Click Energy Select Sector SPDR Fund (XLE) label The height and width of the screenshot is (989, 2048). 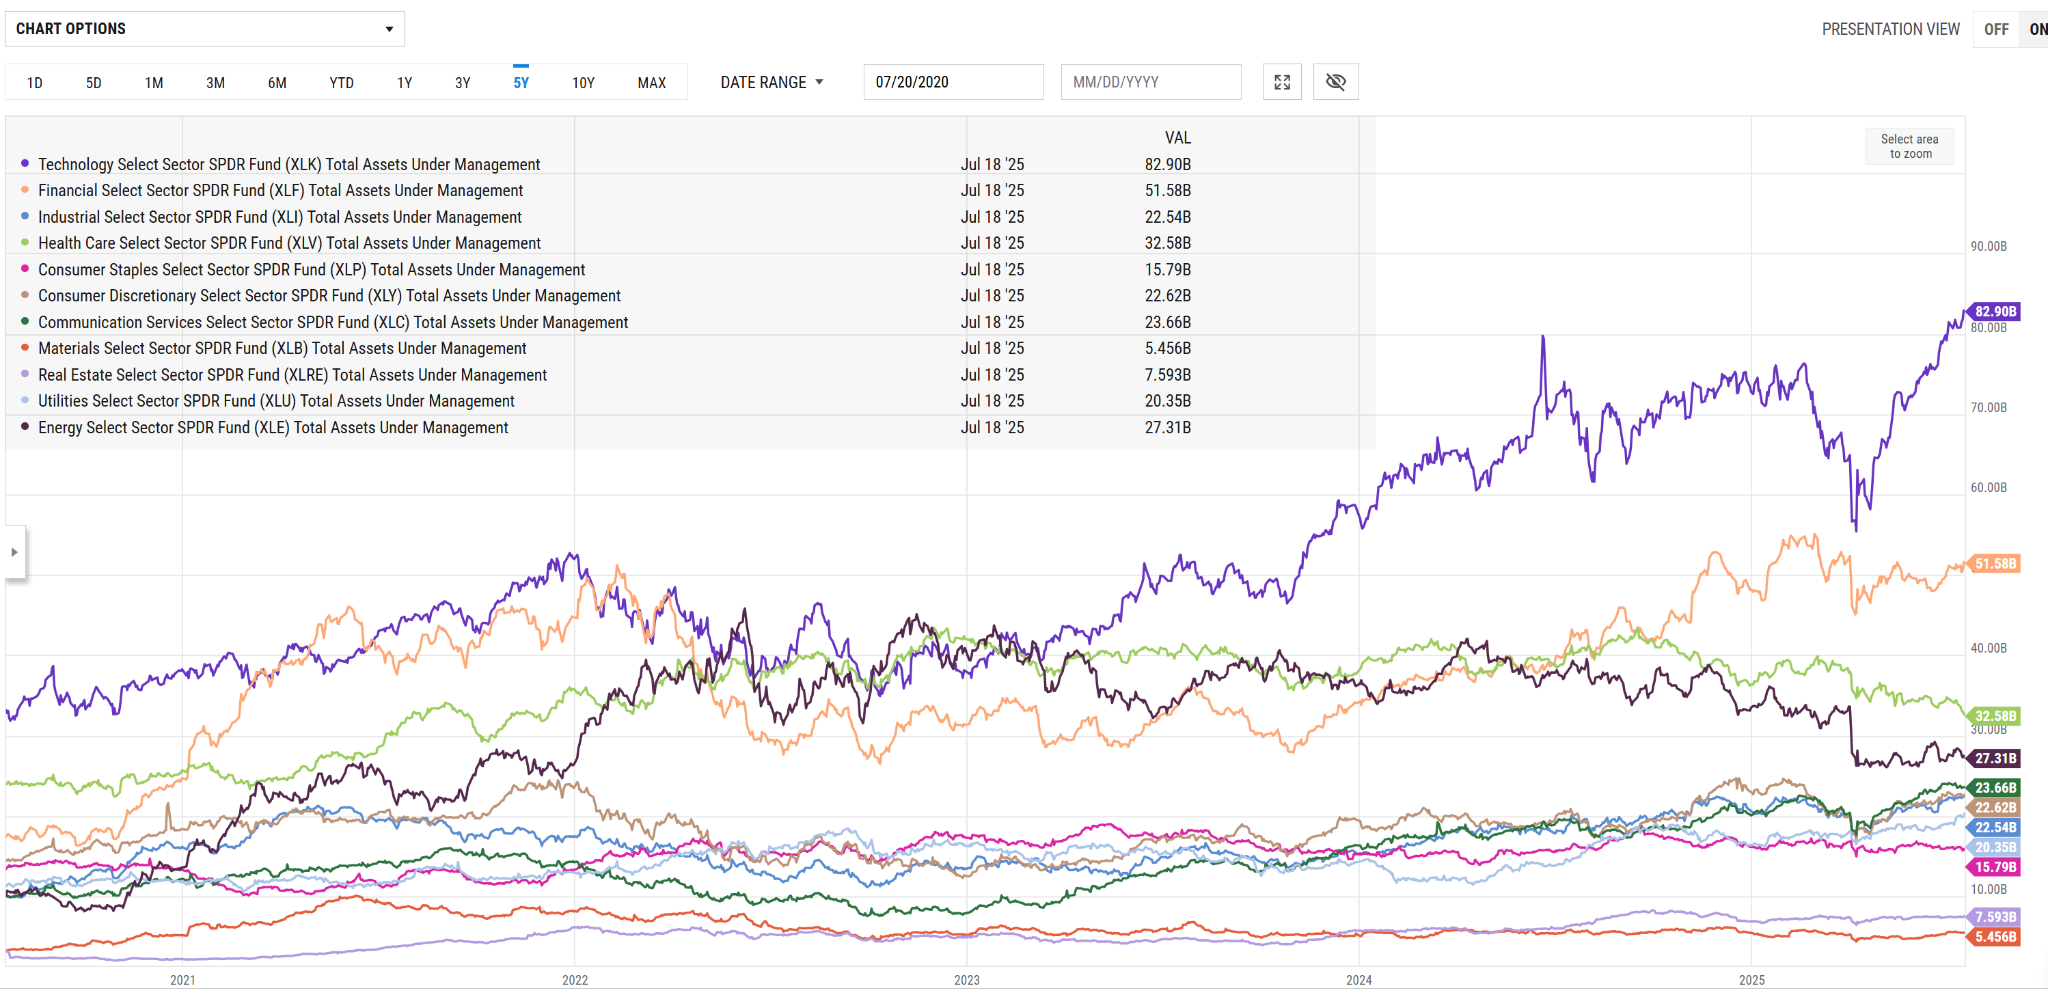[x=273, y=427]
